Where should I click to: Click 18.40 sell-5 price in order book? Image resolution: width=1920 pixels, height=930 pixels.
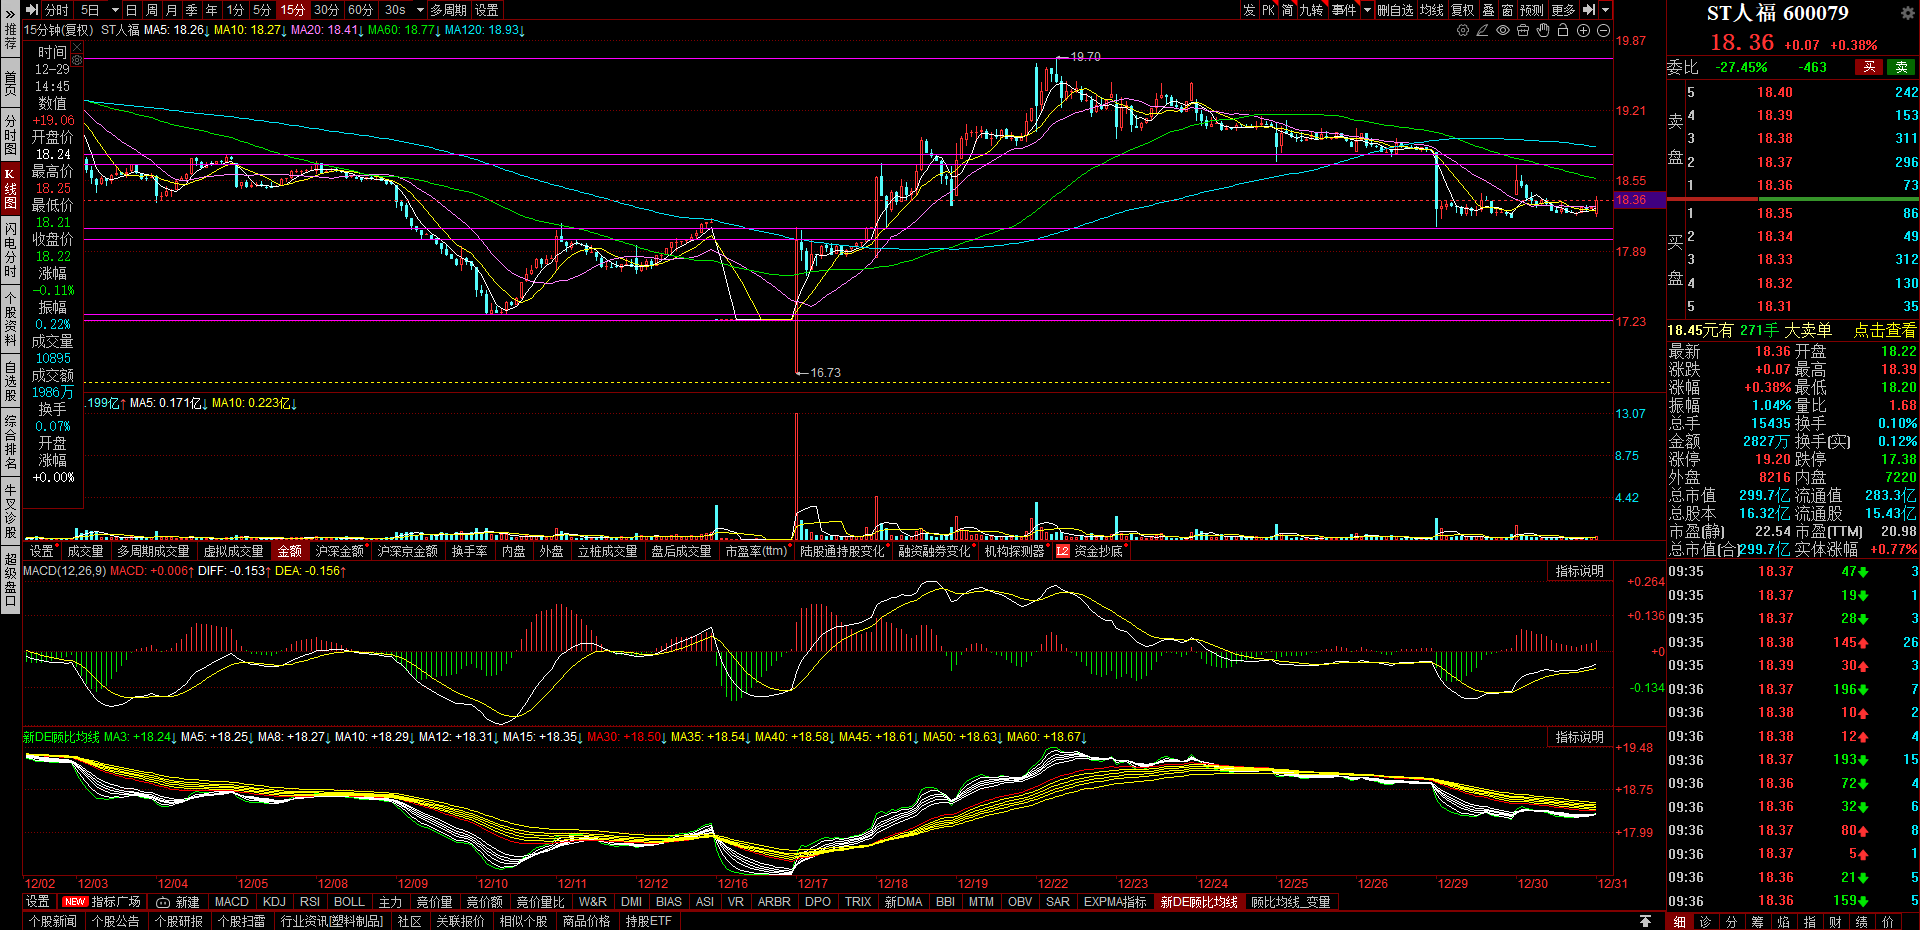1775,92
